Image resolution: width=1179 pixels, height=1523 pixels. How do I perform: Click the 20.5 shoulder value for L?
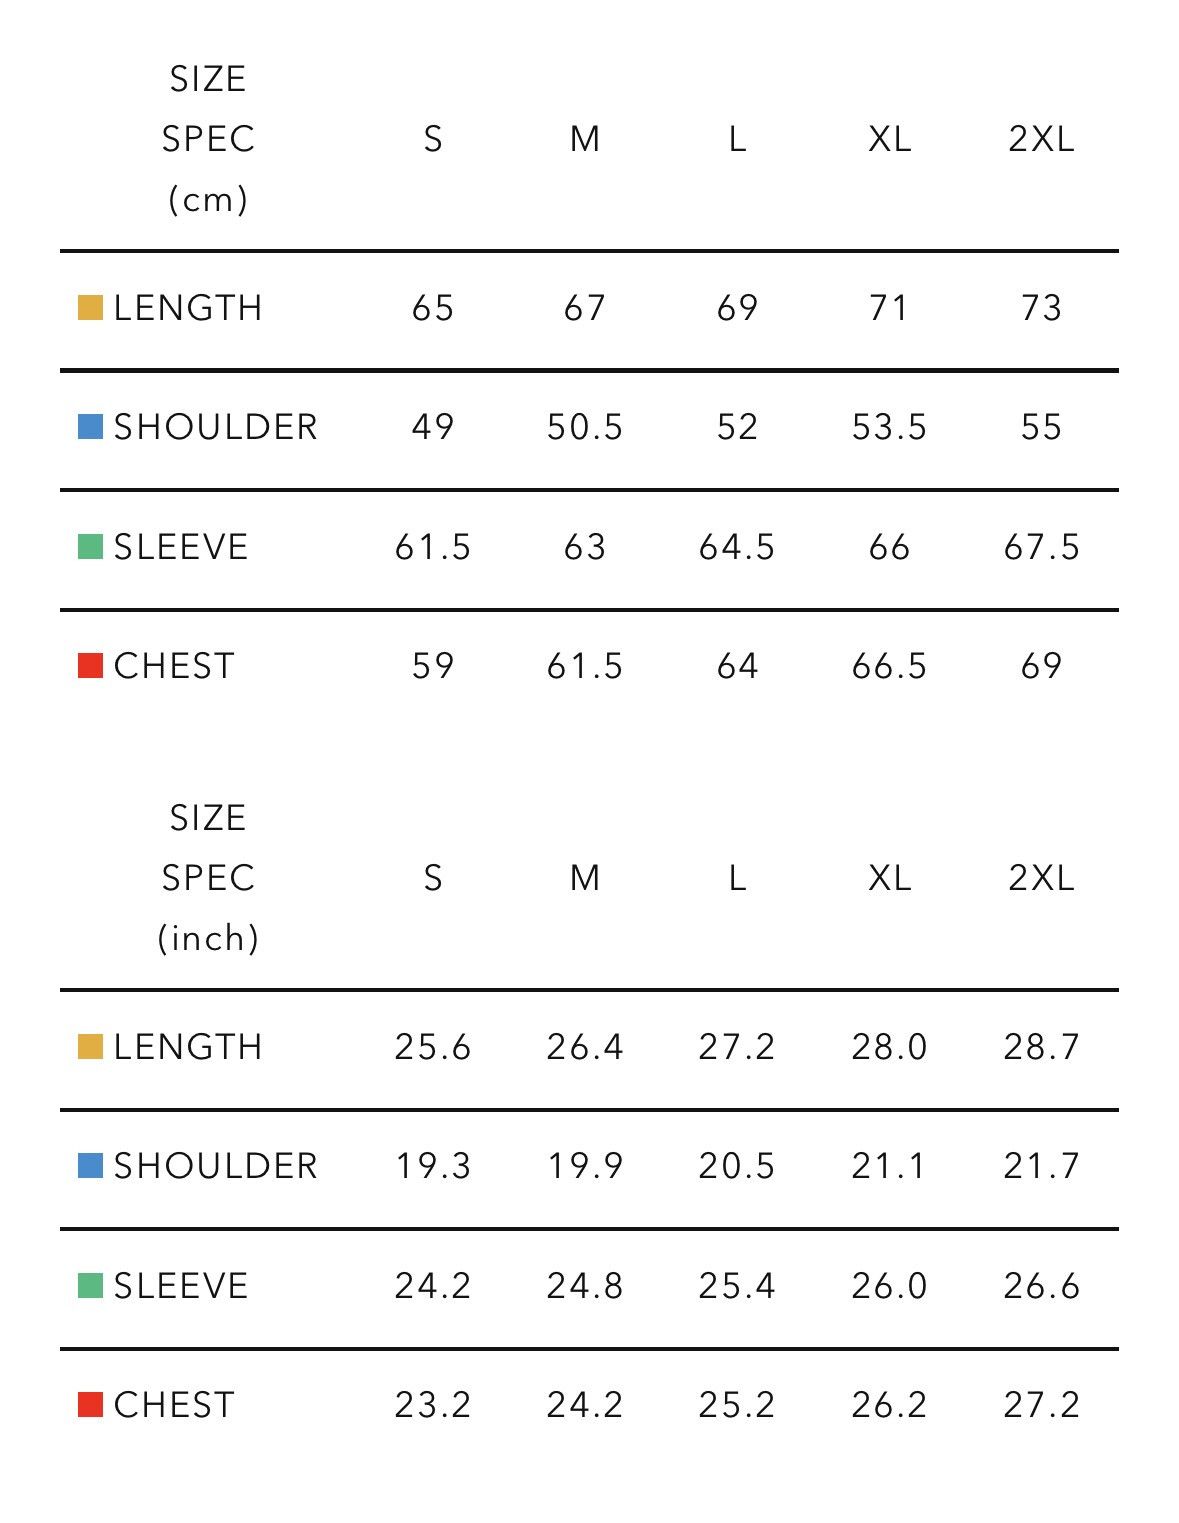click(x=737, y=1166)
